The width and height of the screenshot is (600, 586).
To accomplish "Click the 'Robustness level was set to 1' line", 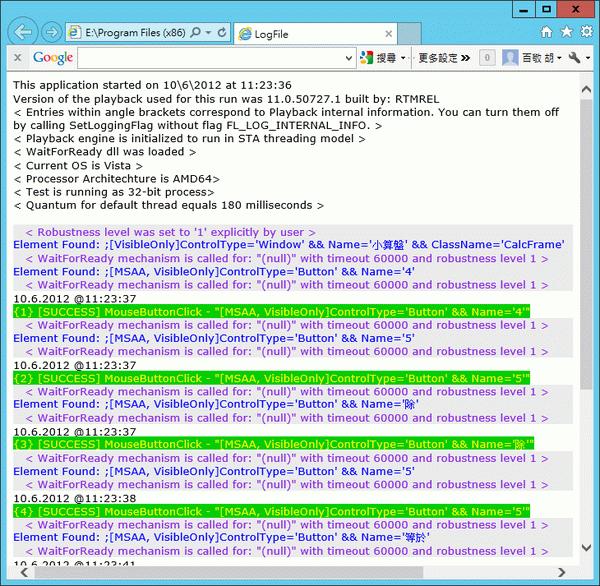I will coord(171,232).
